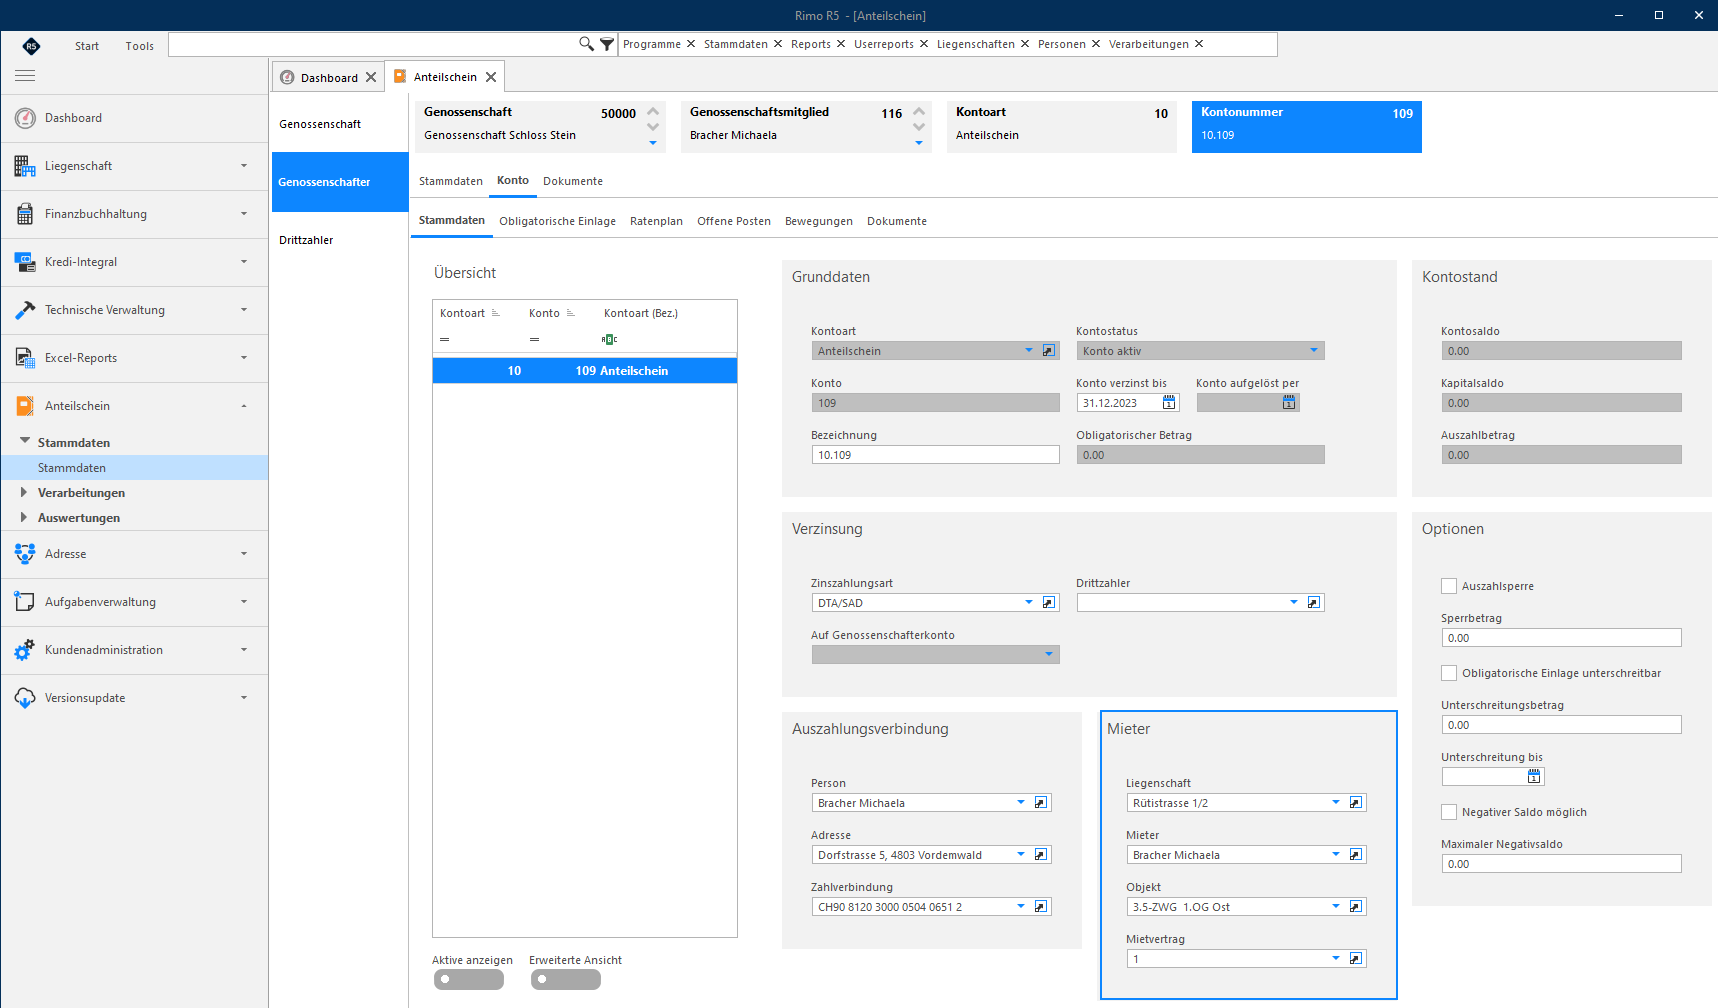The height and width of the screenshot is (1008, 1718).
Task: Click the Bezeichnung input field
Action: (x=936, y=455)
